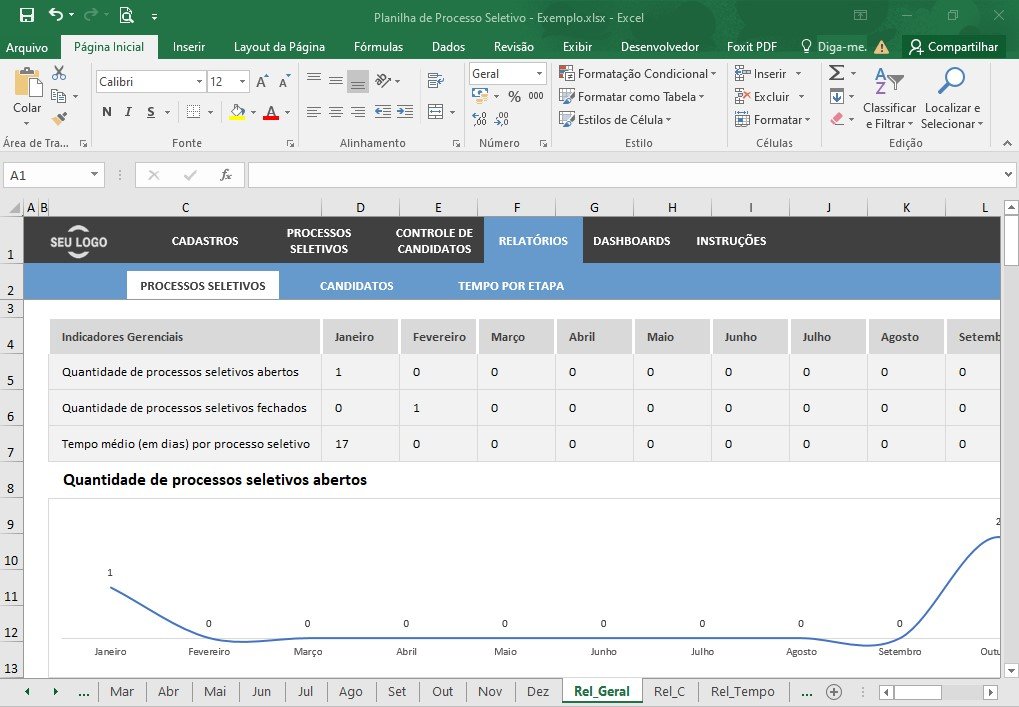Undo the last action
This screenshot has width=1019, height=707.
click(x=57, y=14)
